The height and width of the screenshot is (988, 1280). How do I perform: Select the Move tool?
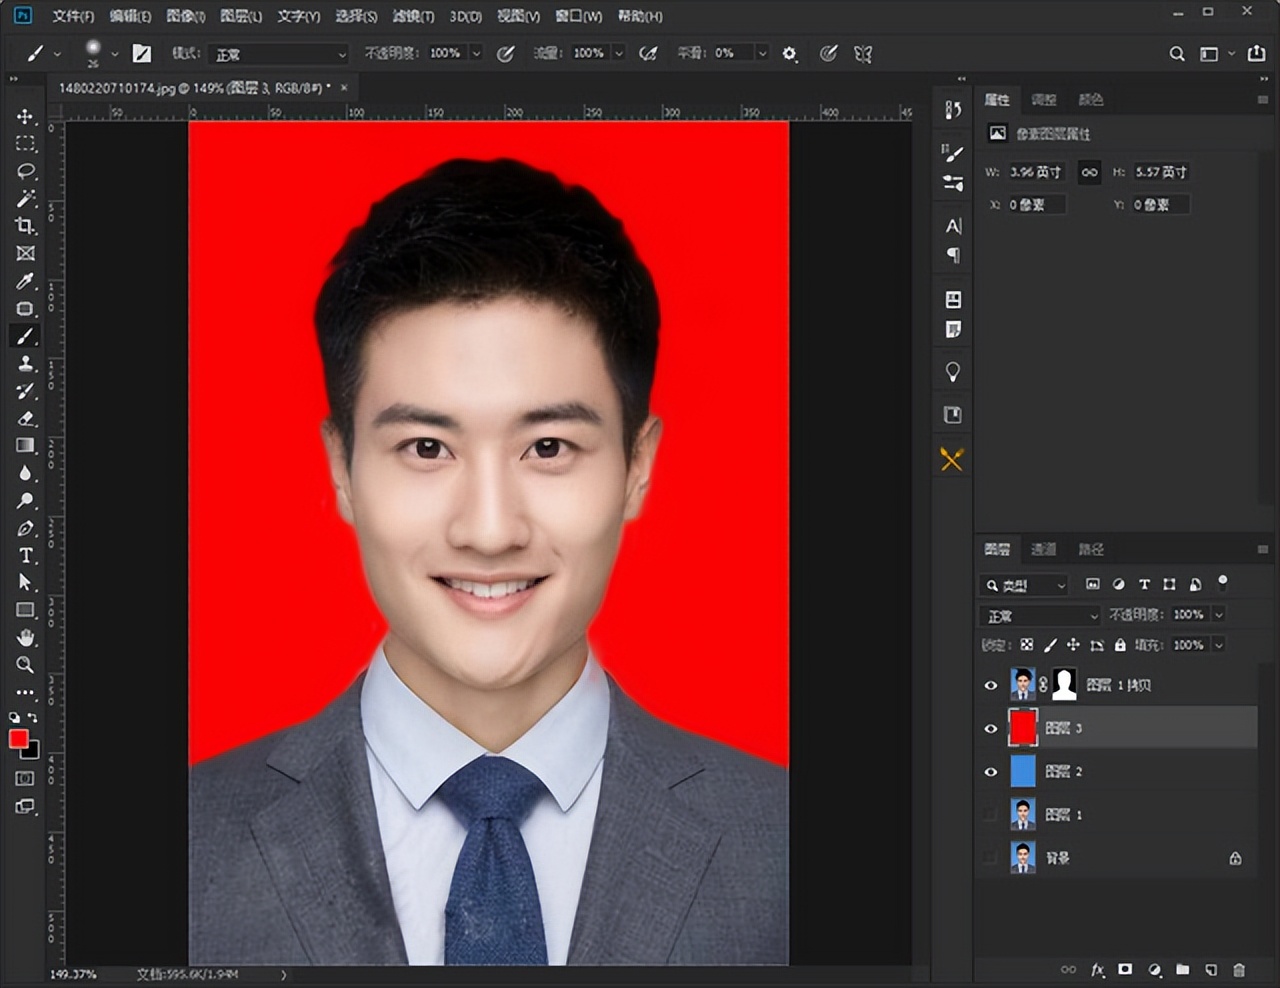click(x=25, y=117)
